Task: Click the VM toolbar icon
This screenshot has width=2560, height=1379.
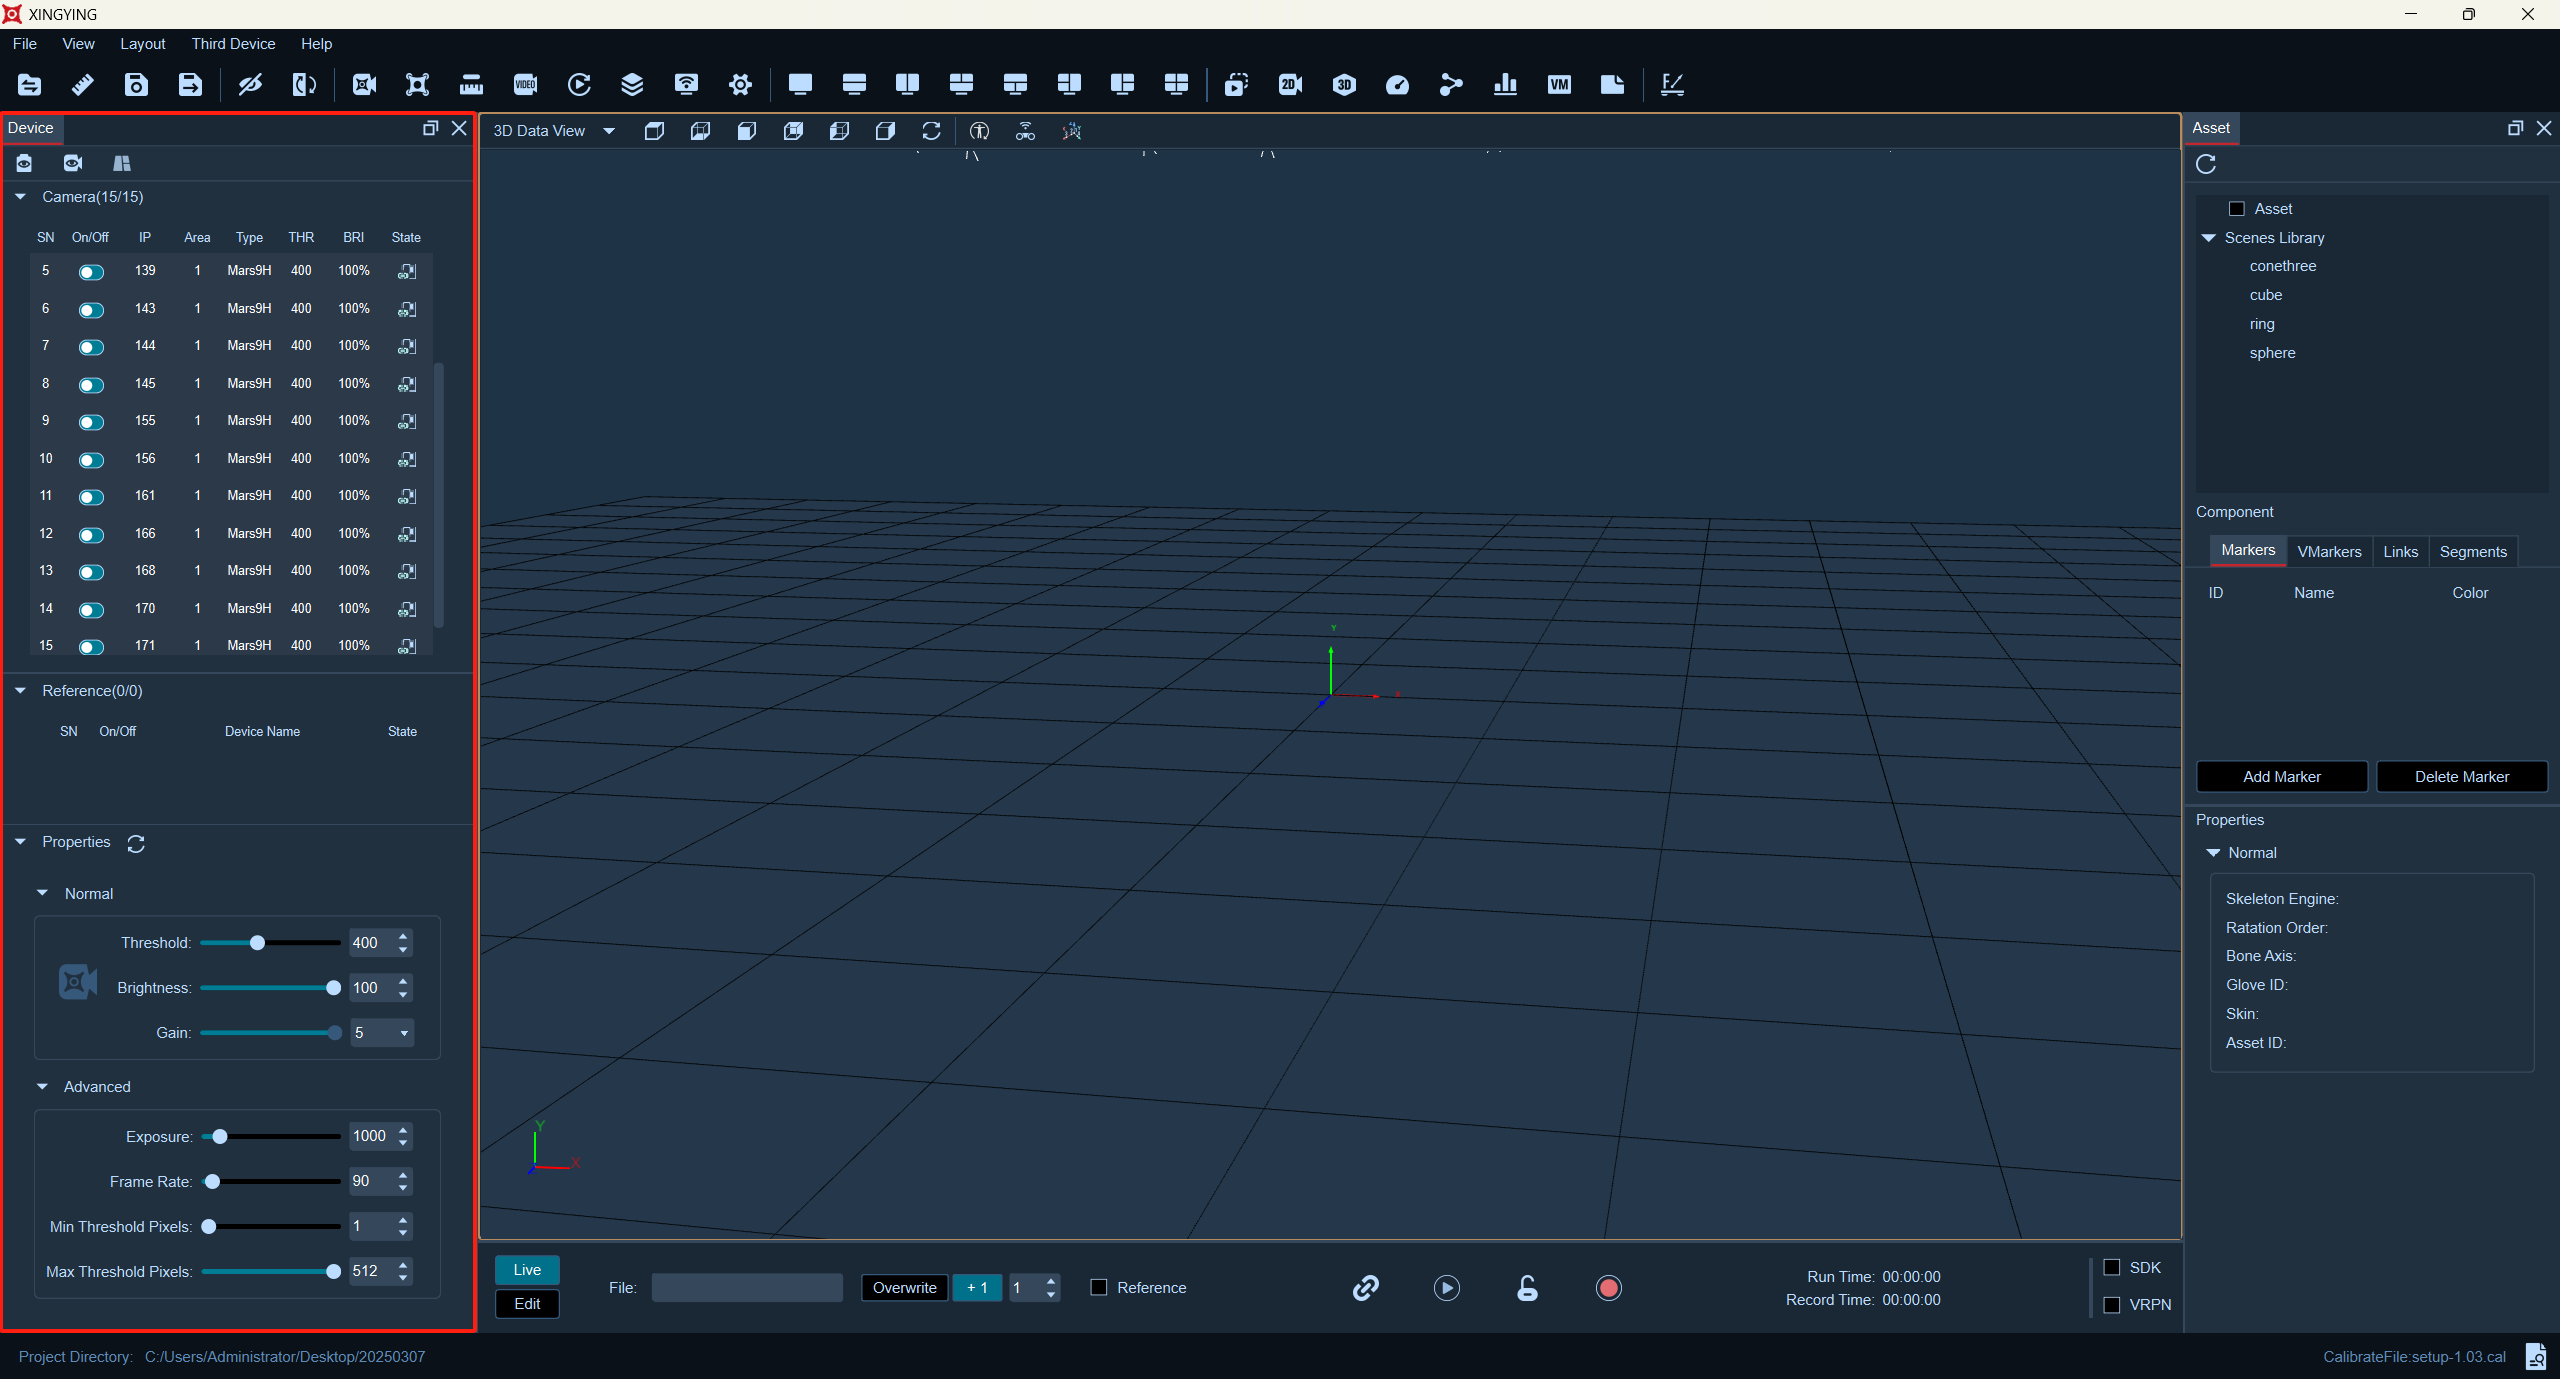Action: tap(1558, 85)
